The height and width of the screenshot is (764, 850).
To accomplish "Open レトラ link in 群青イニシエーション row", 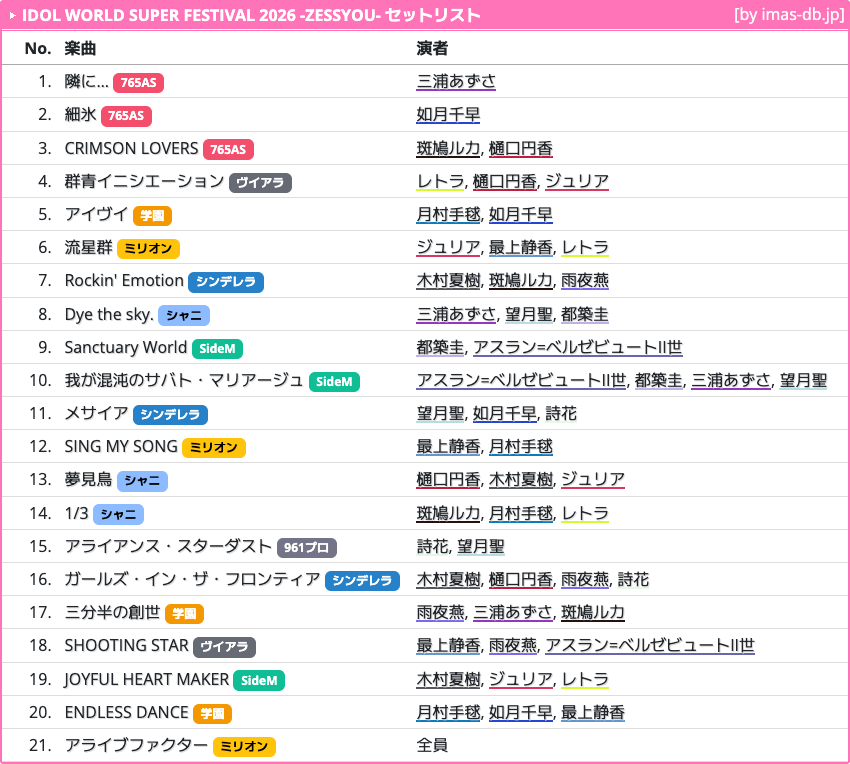I will coord(440,181).
